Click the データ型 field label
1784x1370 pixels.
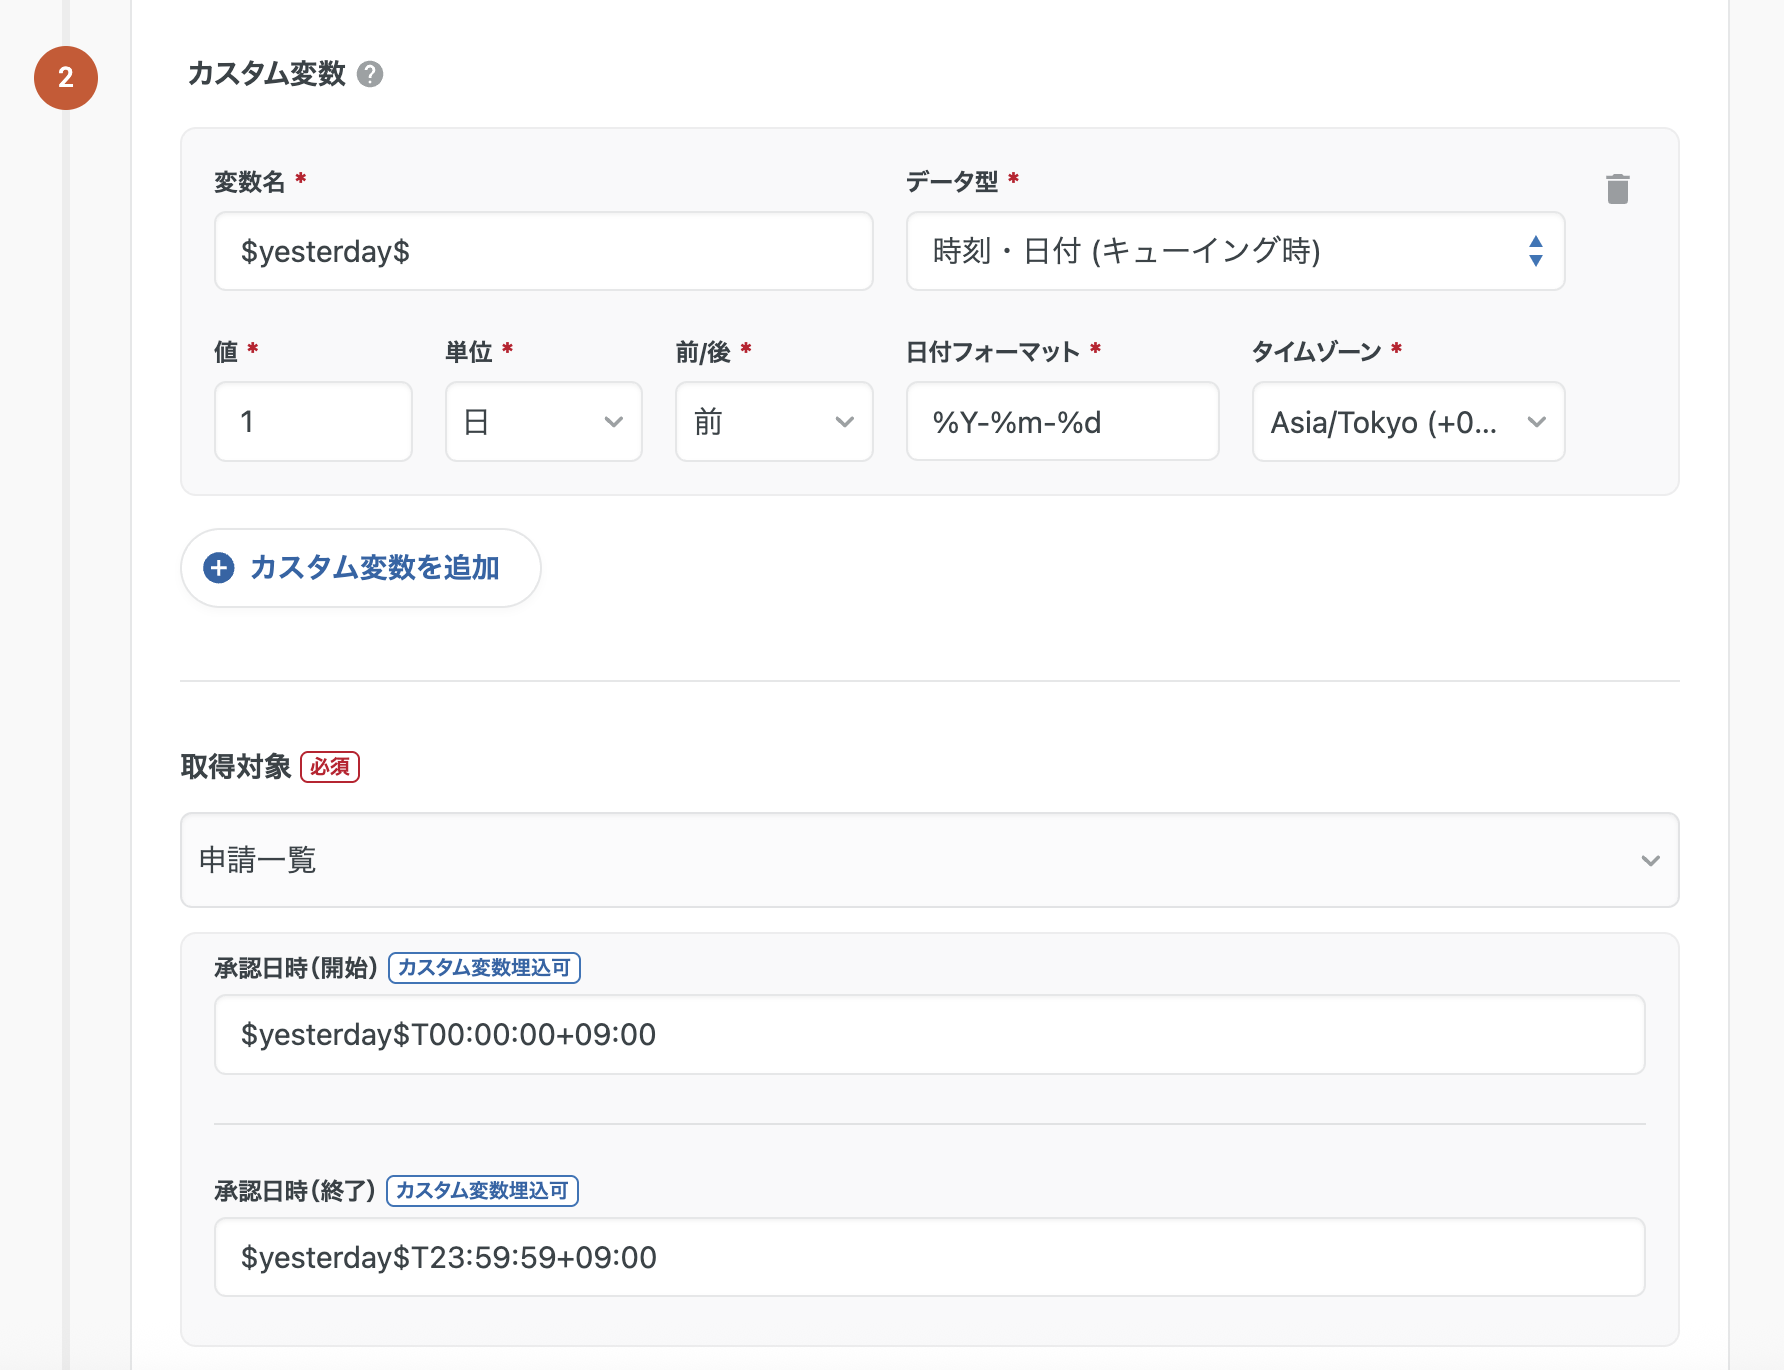point(951,182)
